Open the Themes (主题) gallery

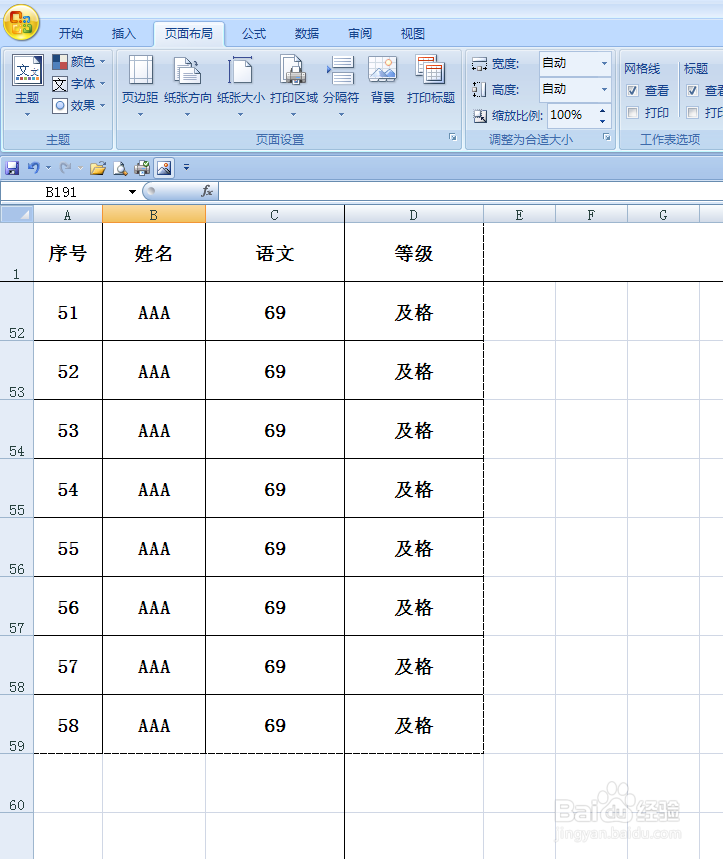point(27,85)
